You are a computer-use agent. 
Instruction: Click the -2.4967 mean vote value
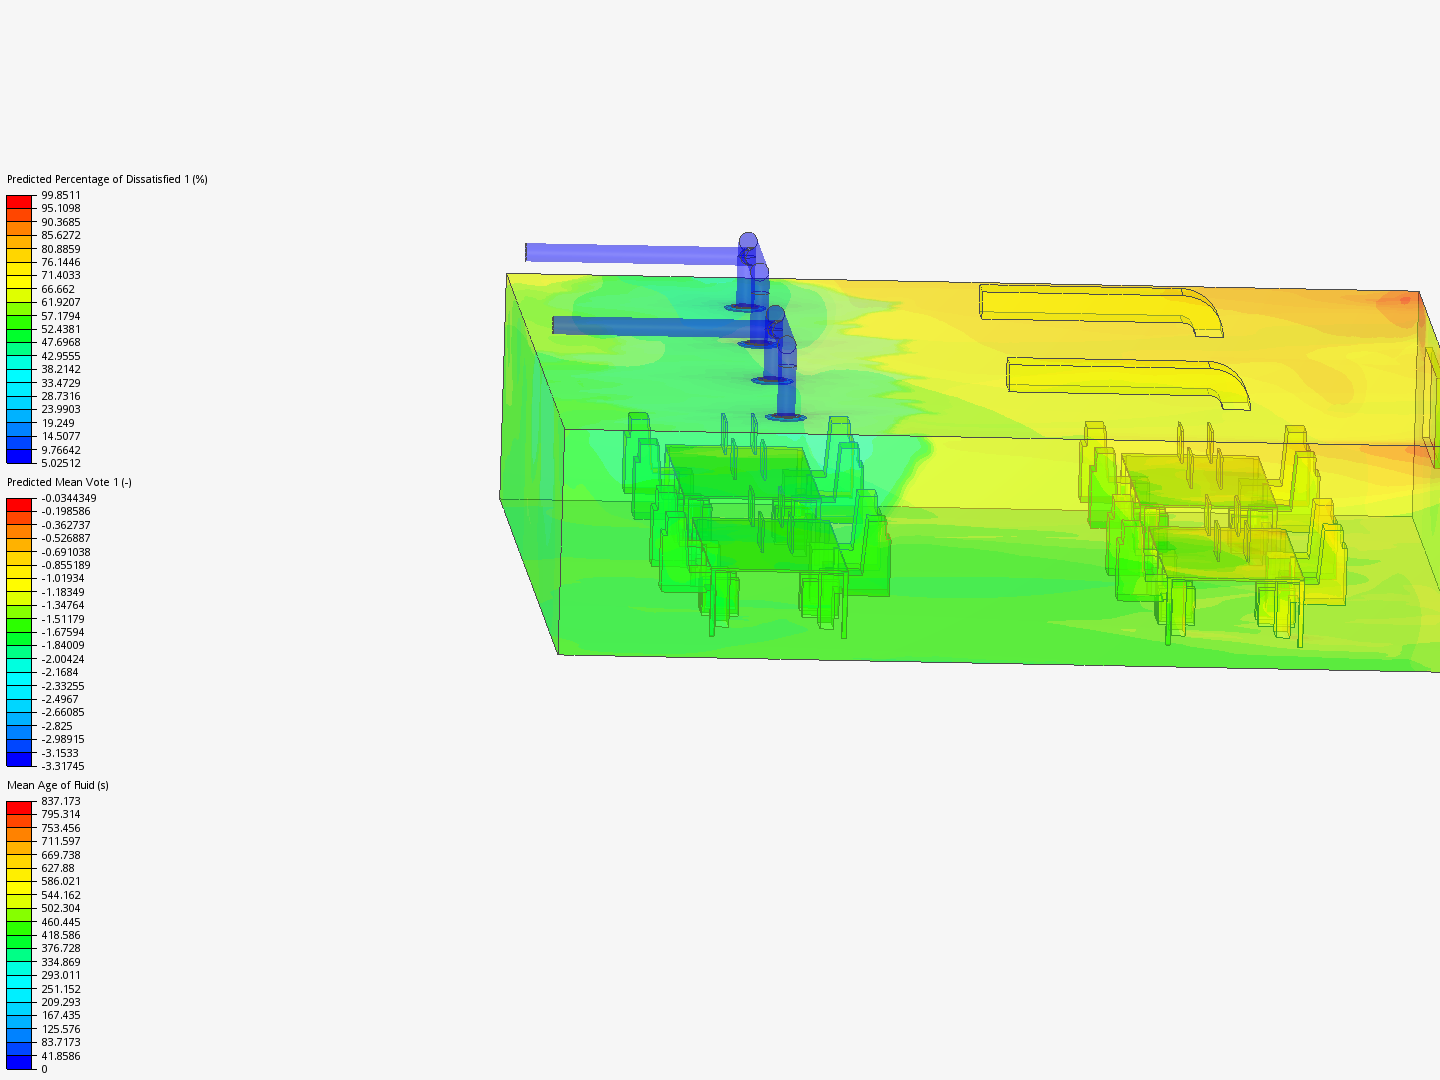pos(60,699)
